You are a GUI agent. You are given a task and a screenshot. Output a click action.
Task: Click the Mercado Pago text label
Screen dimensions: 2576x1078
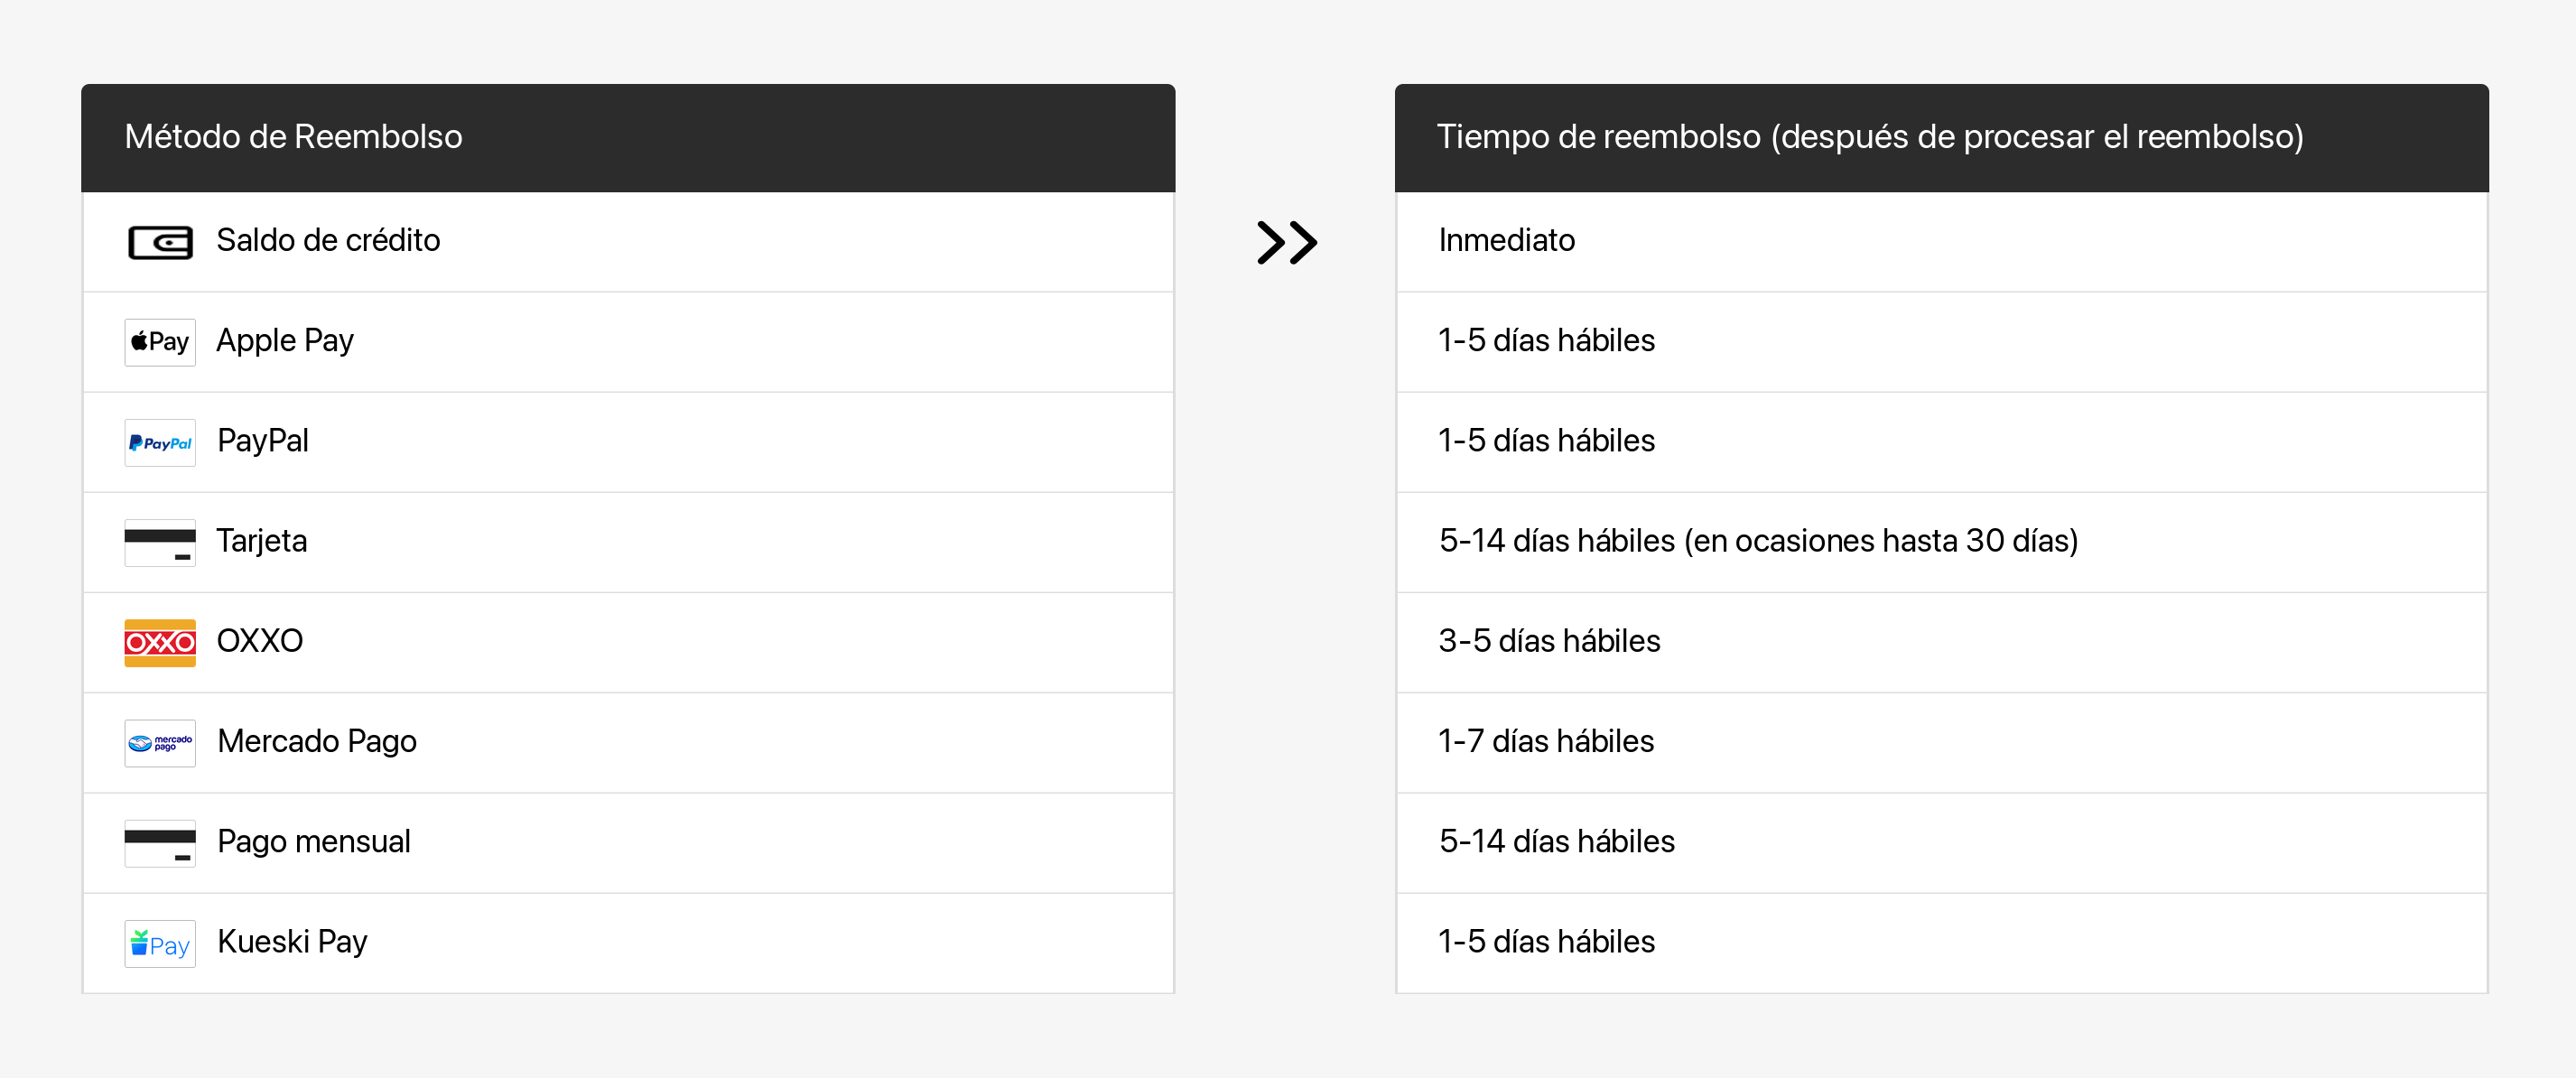[x=317, y=742]
